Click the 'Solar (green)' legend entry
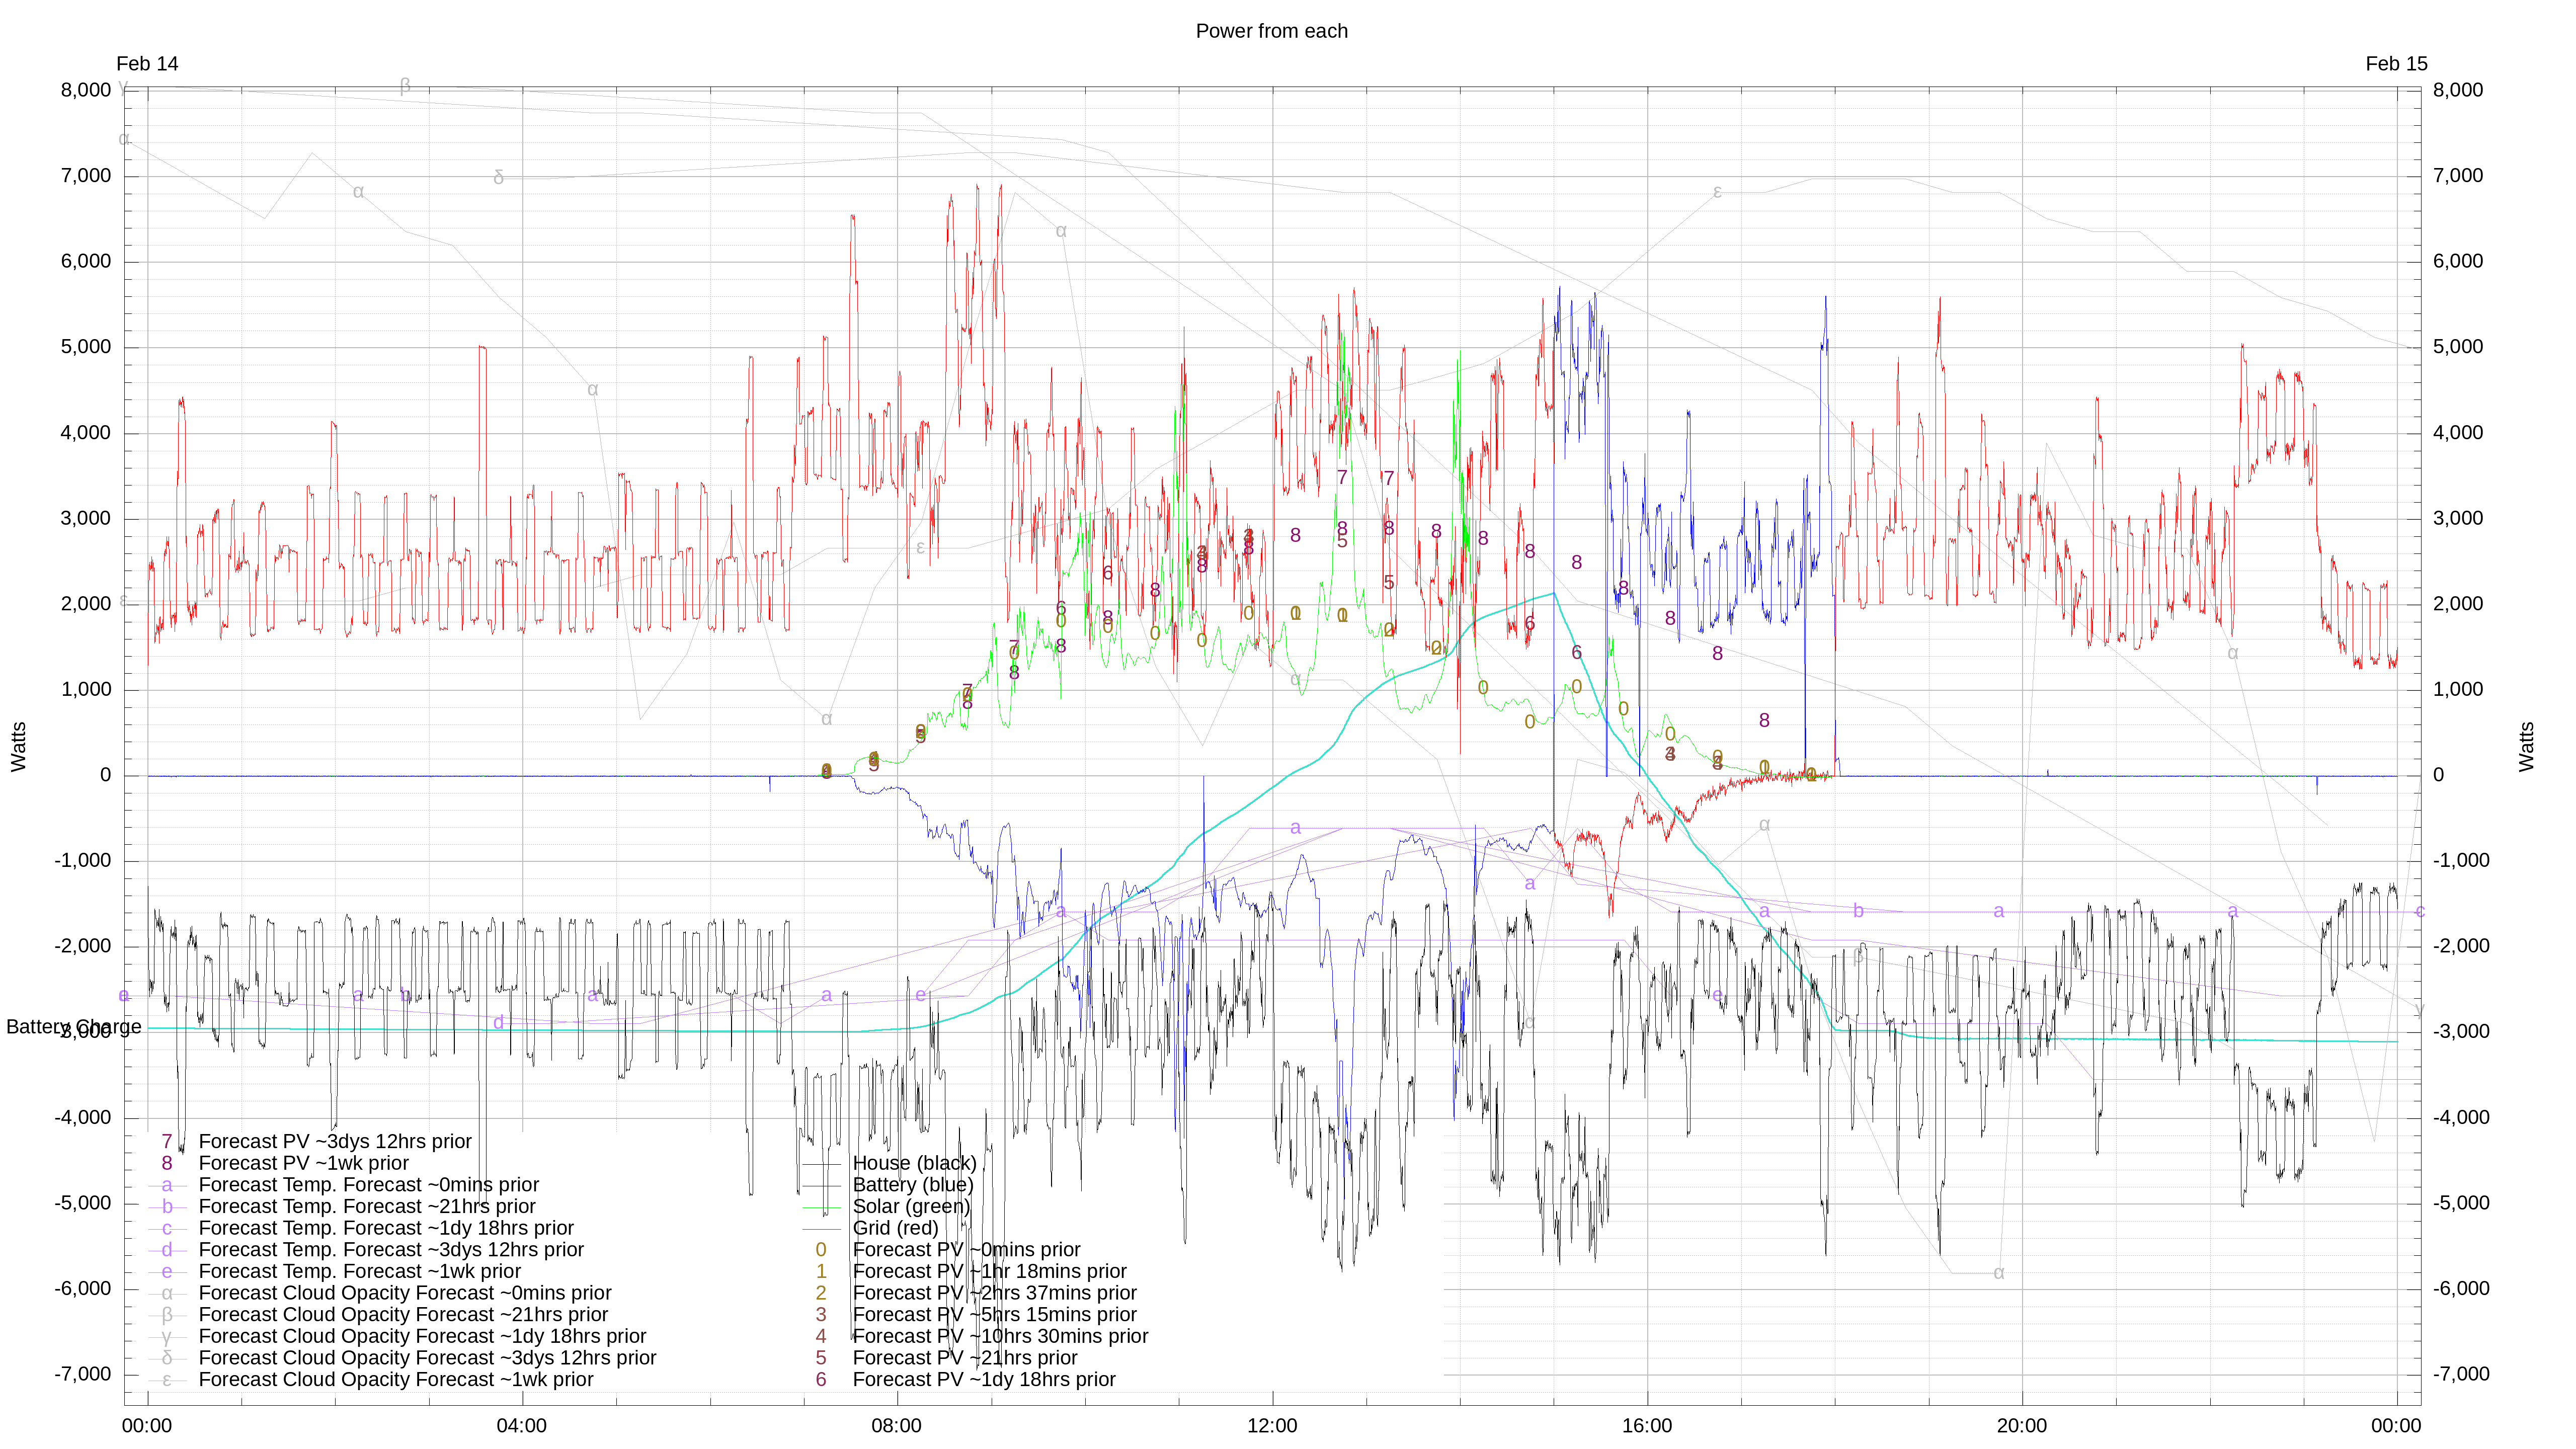This screenshot has width=2576, height=1449. point(911,1207)
